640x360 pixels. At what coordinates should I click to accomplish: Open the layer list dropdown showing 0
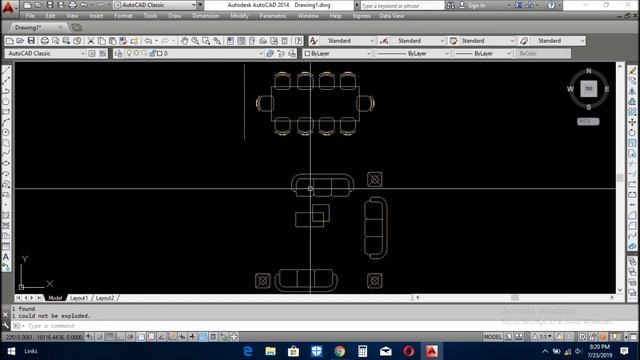261,53
